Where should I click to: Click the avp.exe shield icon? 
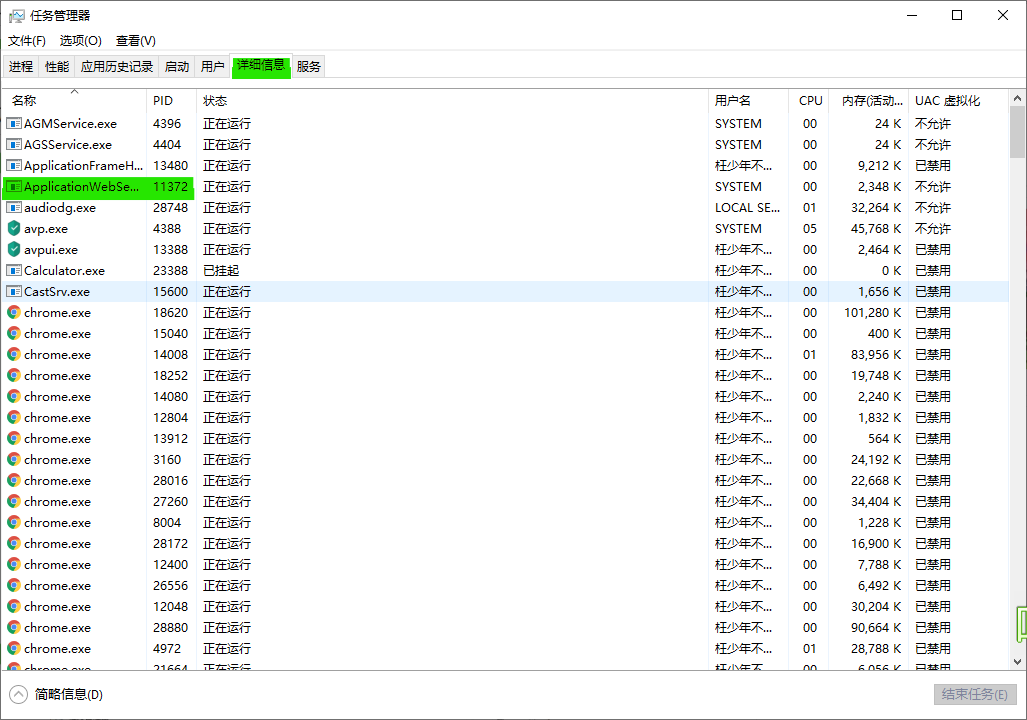point(14,228)
